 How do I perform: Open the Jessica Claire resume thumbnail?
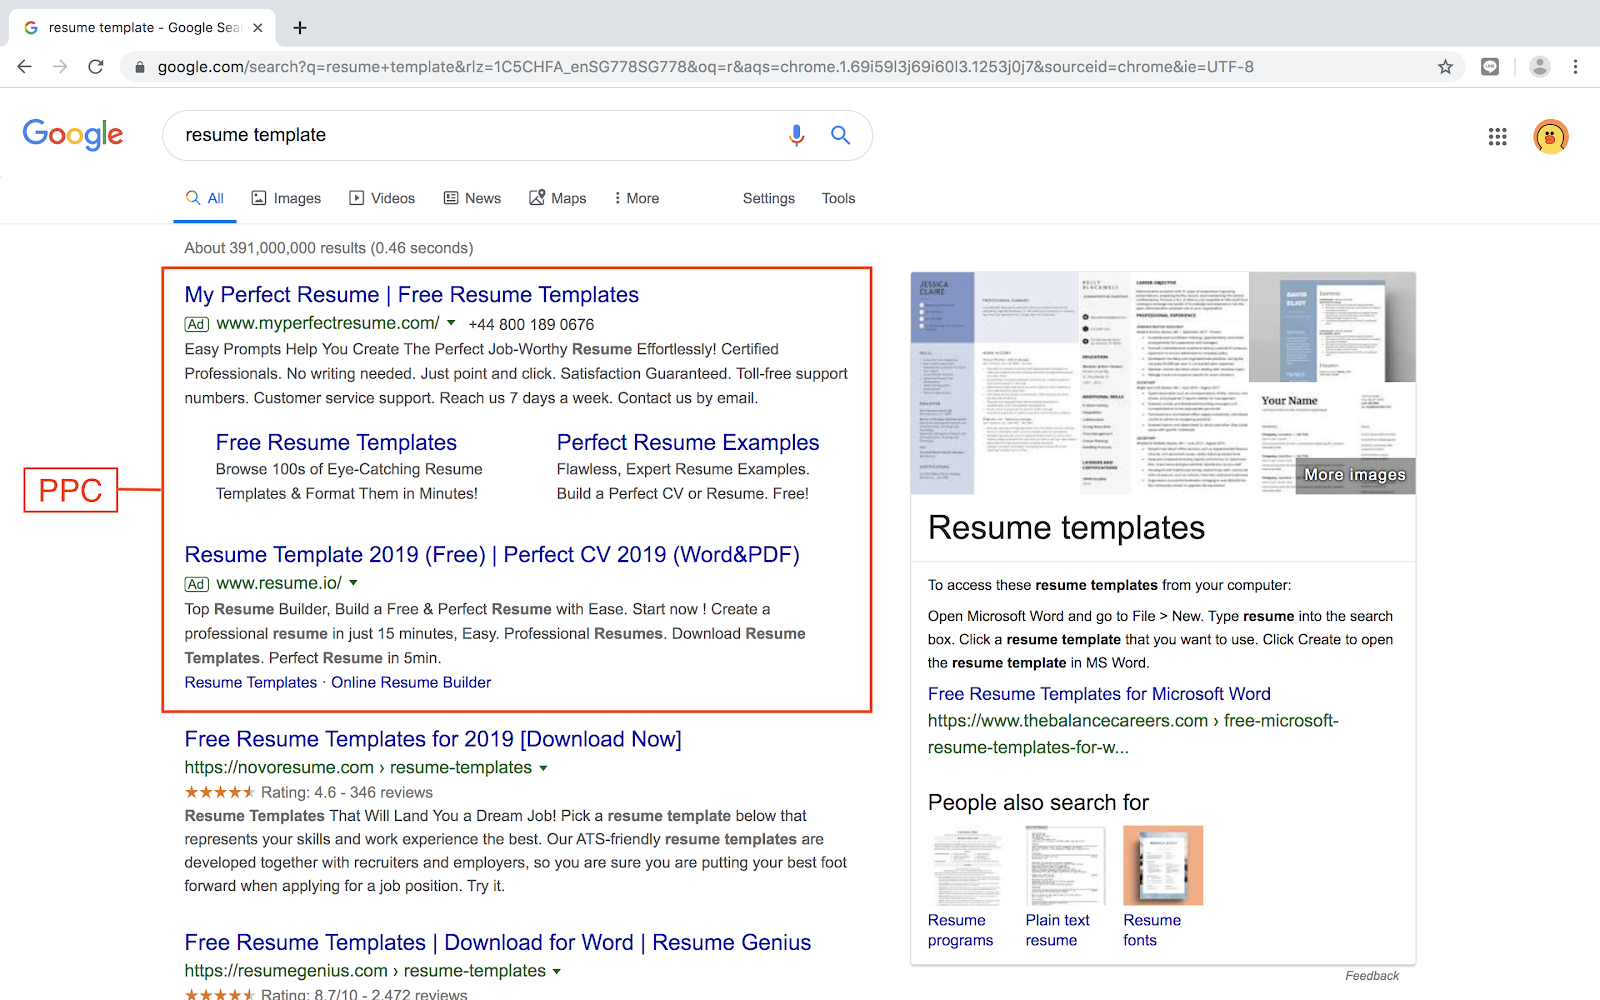pyautogui.click(x=994, y=383)
